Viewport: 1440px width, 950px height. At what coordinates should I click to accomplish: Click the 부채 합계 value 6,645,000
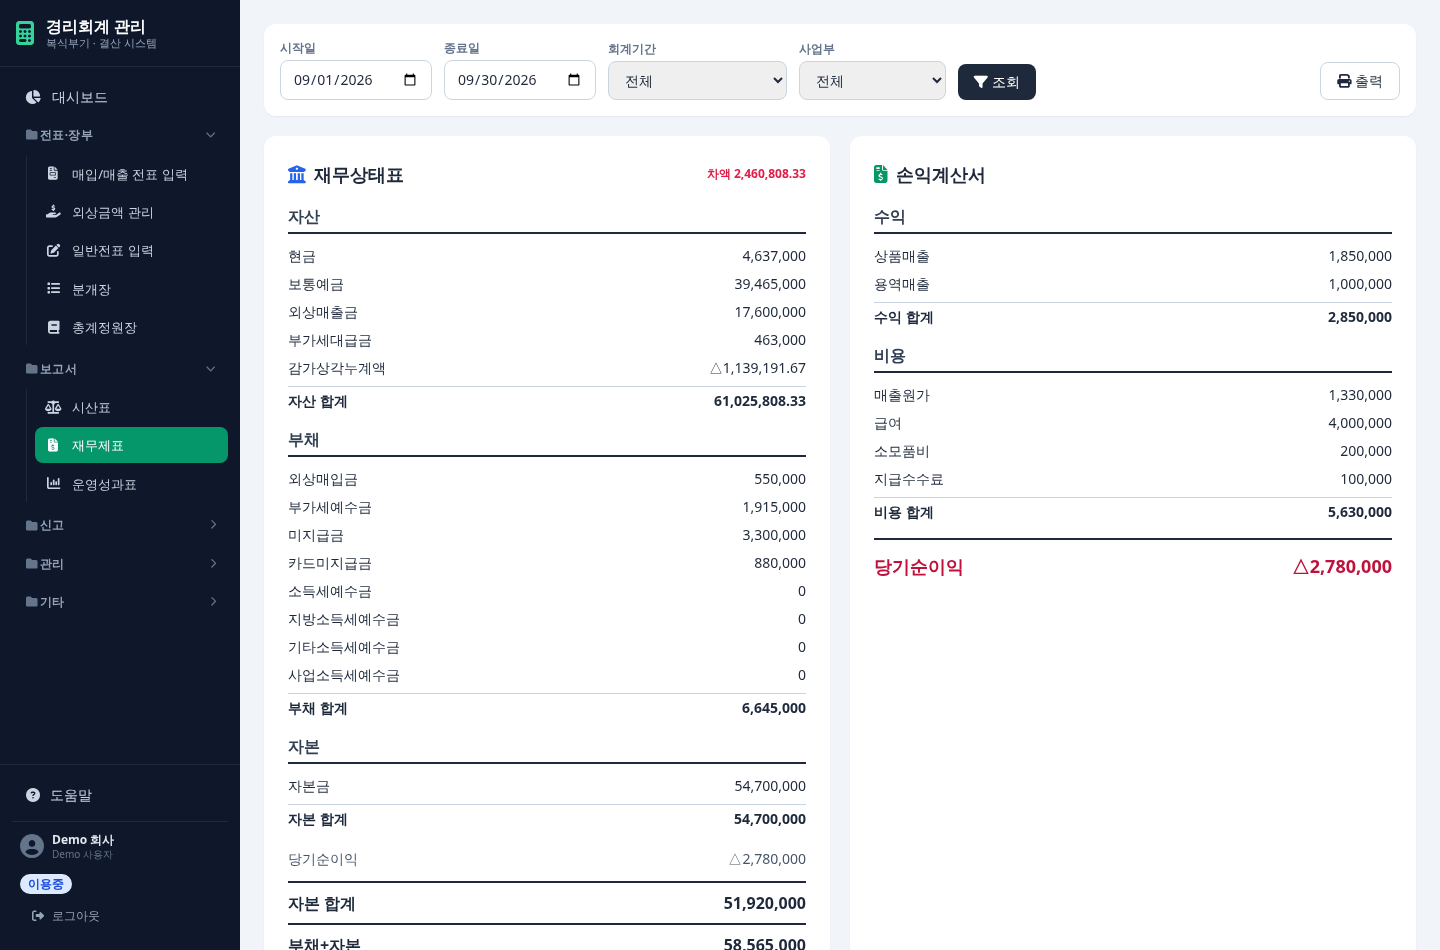(774, 708)
